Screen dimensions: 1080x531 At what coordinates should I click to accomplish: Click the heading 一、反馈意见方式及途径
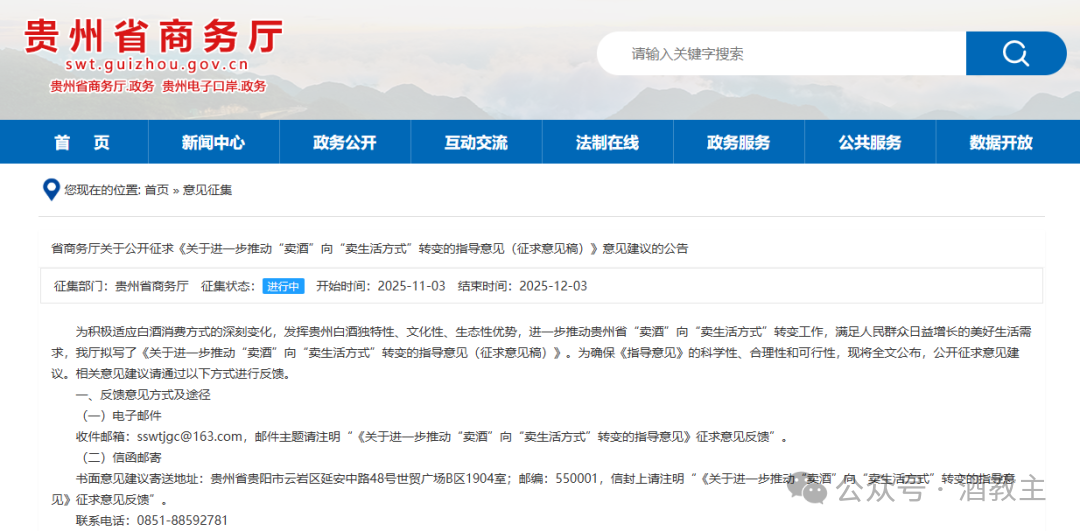click(143, 395)
